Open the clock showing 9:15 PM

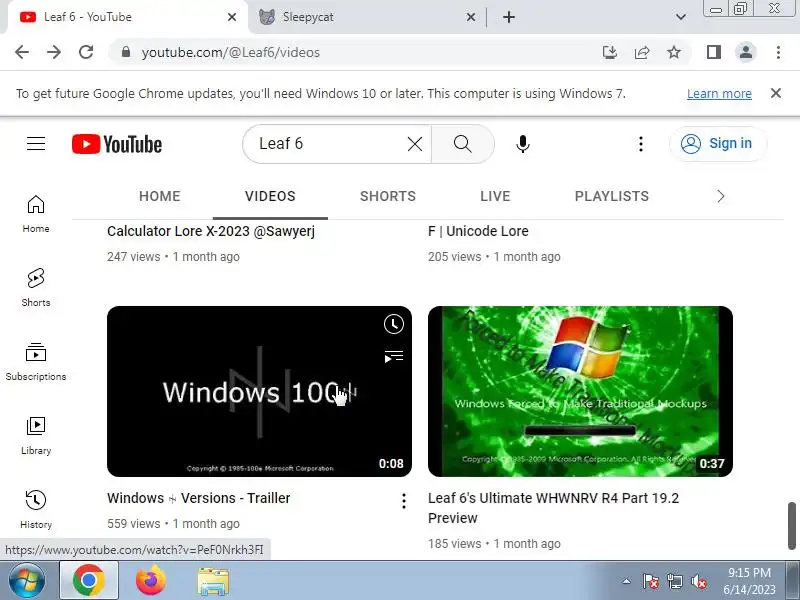[x=749, y=581]
